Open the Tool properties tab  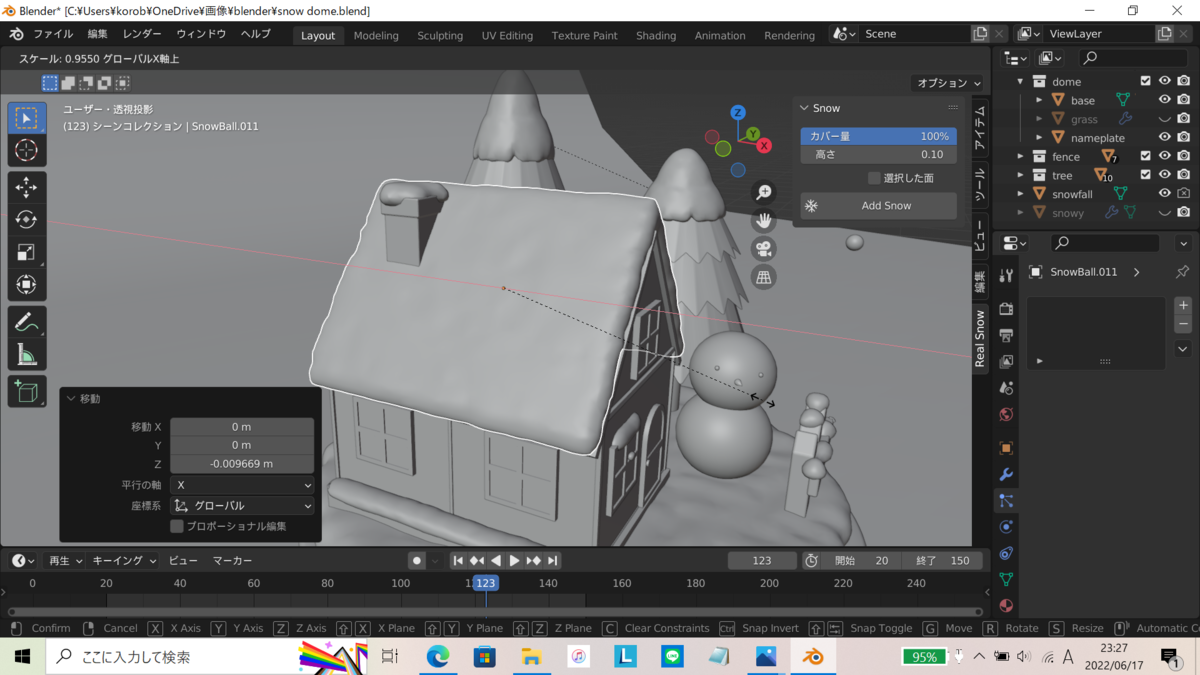click(x=1006, y=274)
